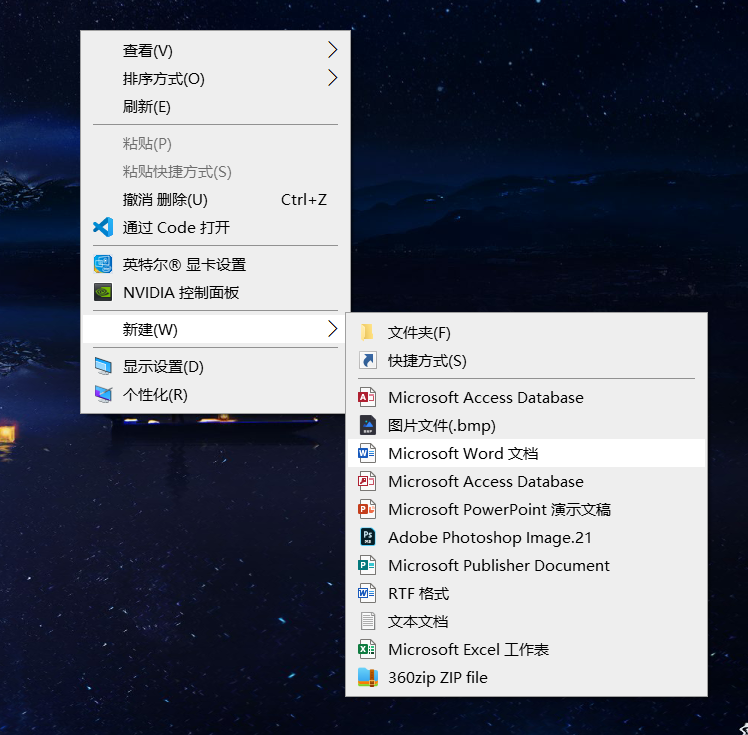Select the greyed 粘贴(P) entry
Viewport: 748px width, 735px height.
pyautogui.click(x=216, y=143)
